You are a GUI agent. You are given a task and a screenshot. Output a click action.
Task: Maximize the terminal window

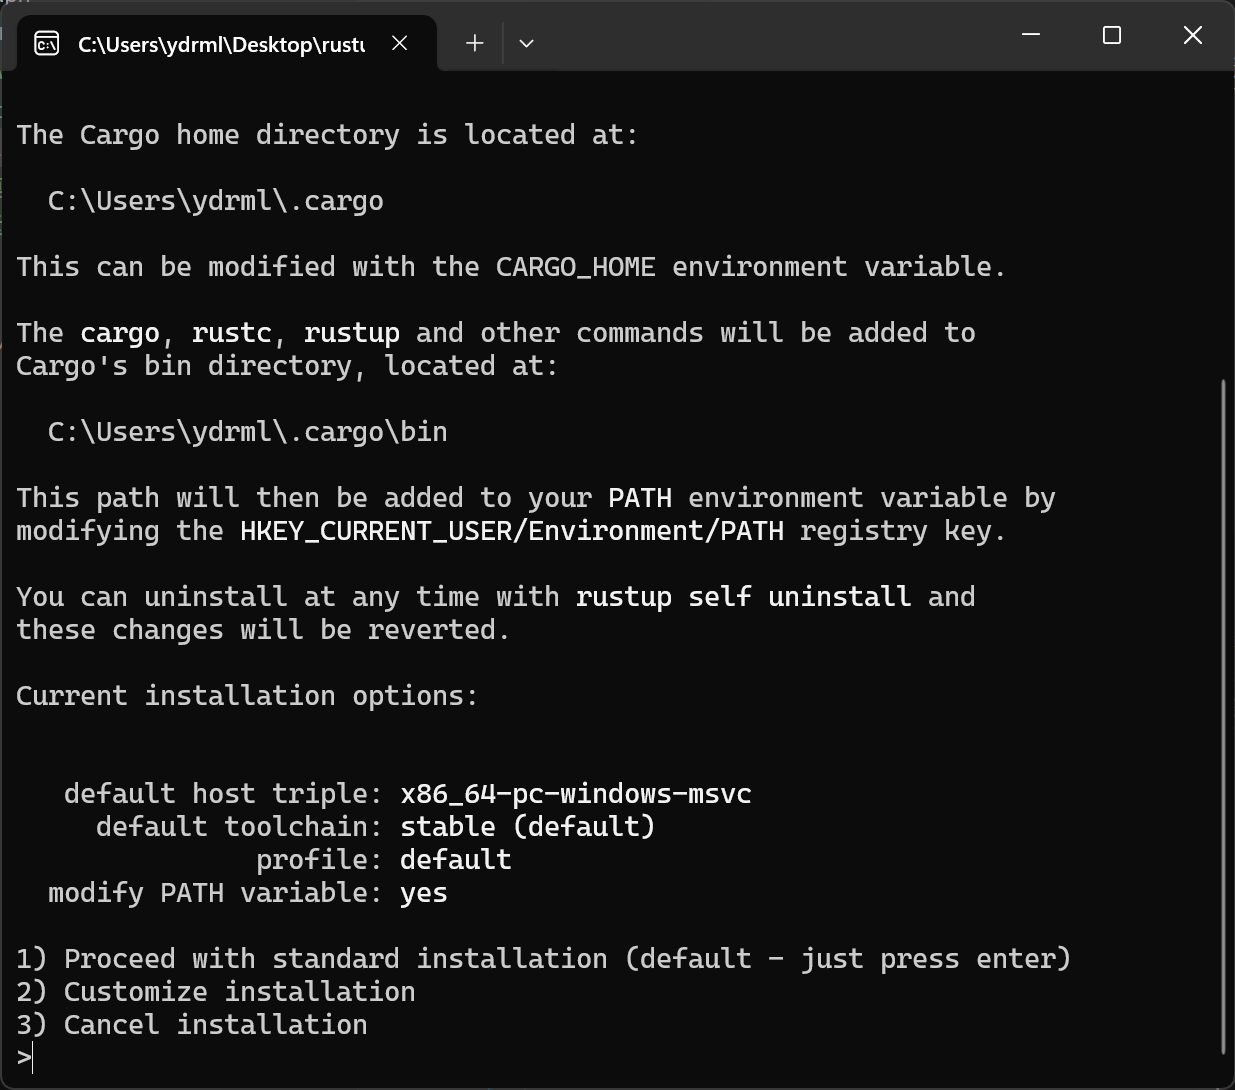point(1110,35)
